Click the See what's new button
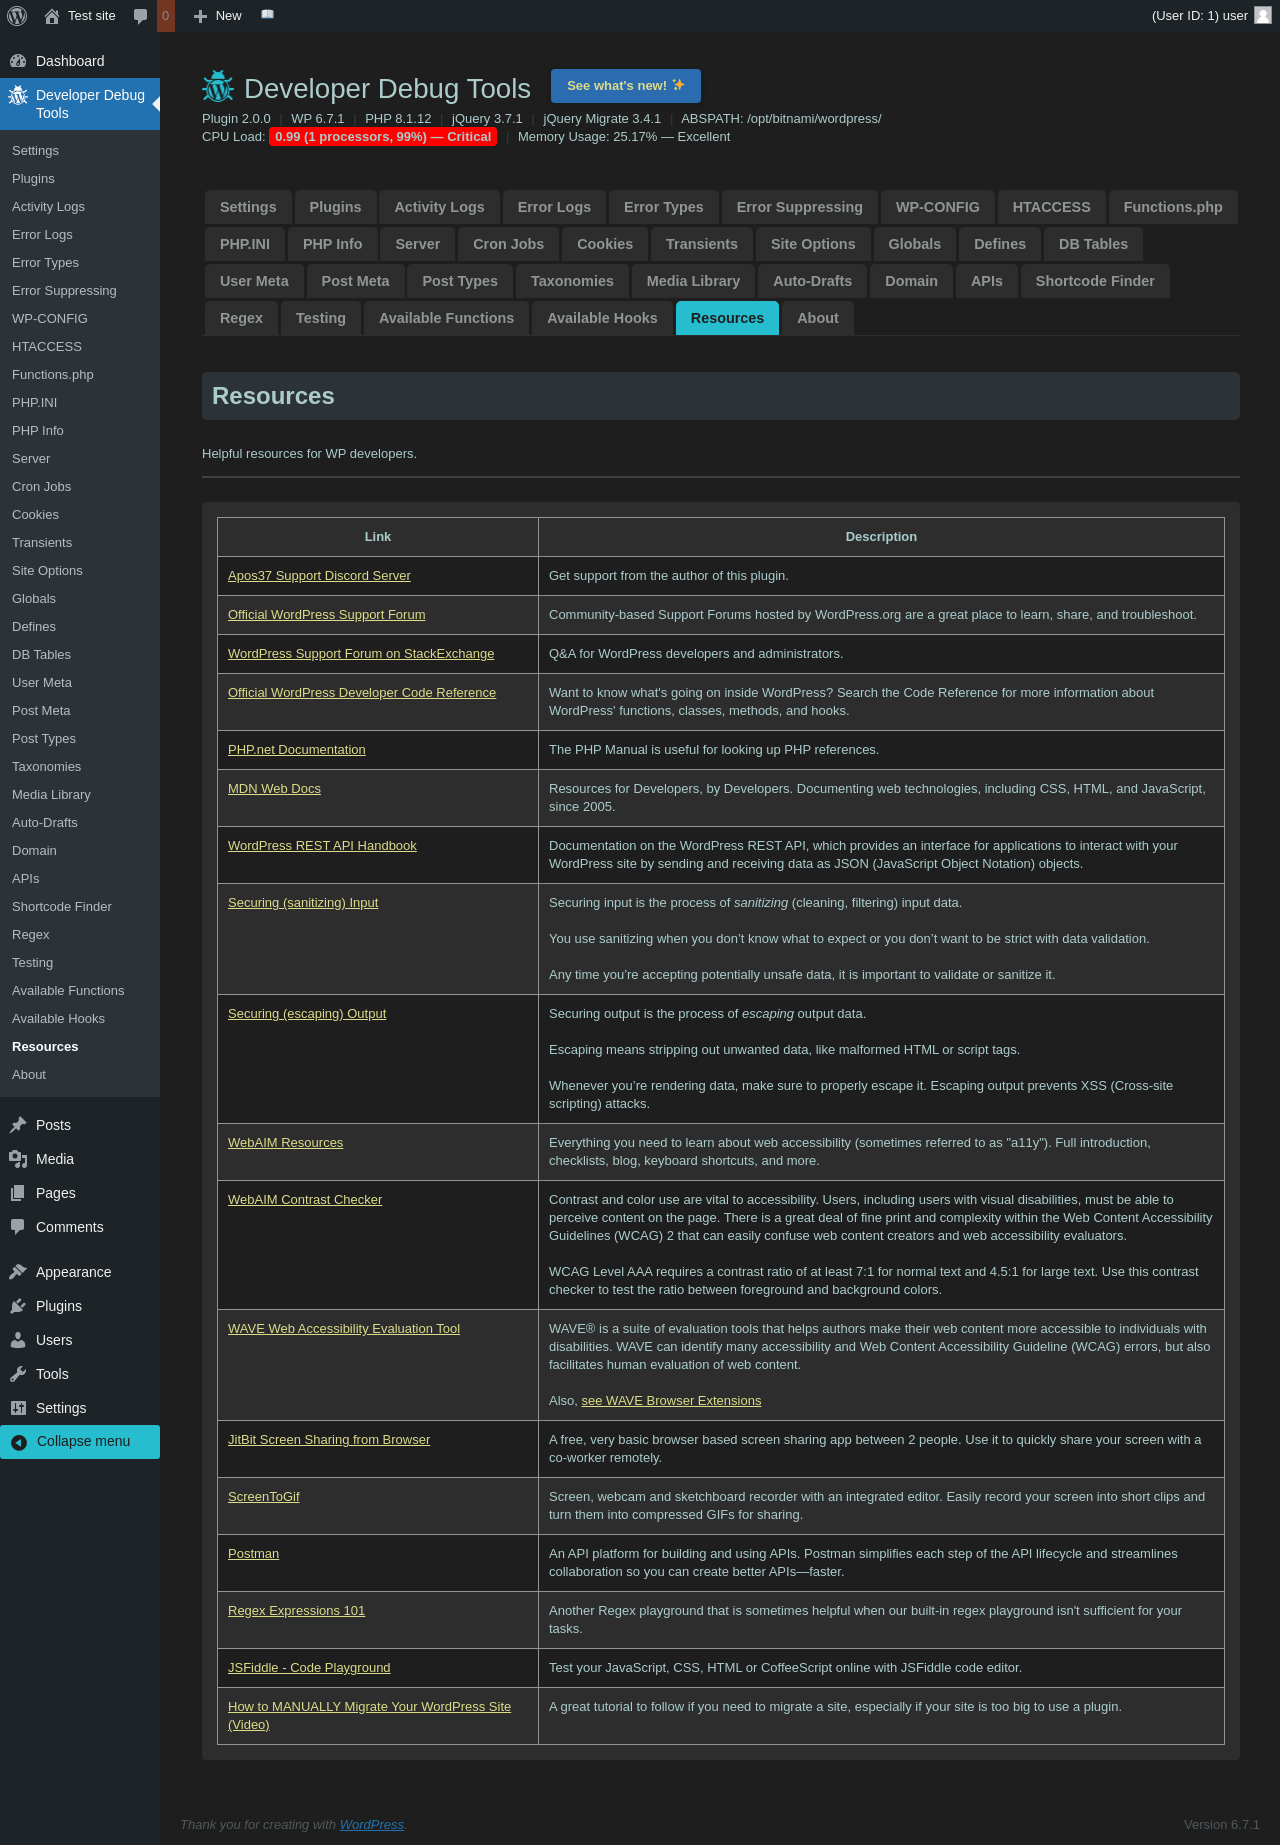This screenshot has height=1845, width=1280. [626, 86]
